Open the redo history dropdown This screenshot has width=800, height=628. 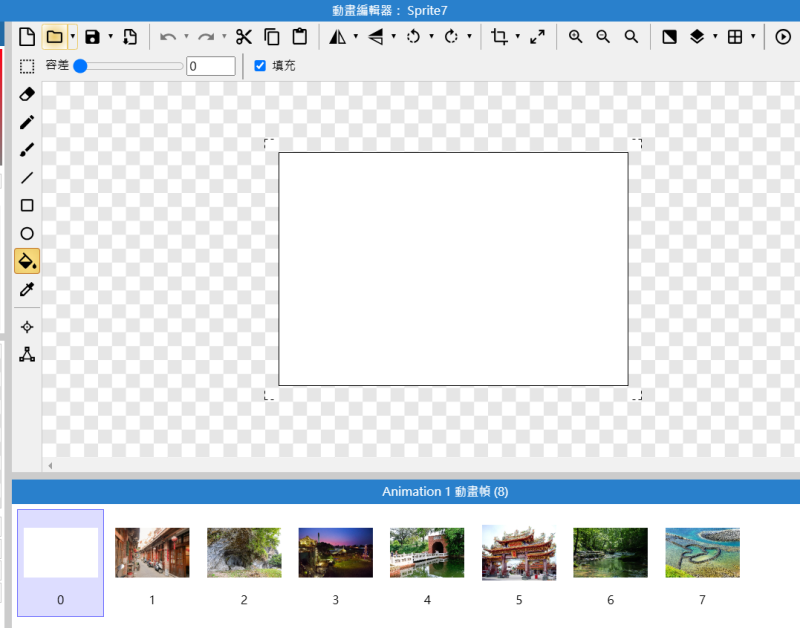(224, 37)
